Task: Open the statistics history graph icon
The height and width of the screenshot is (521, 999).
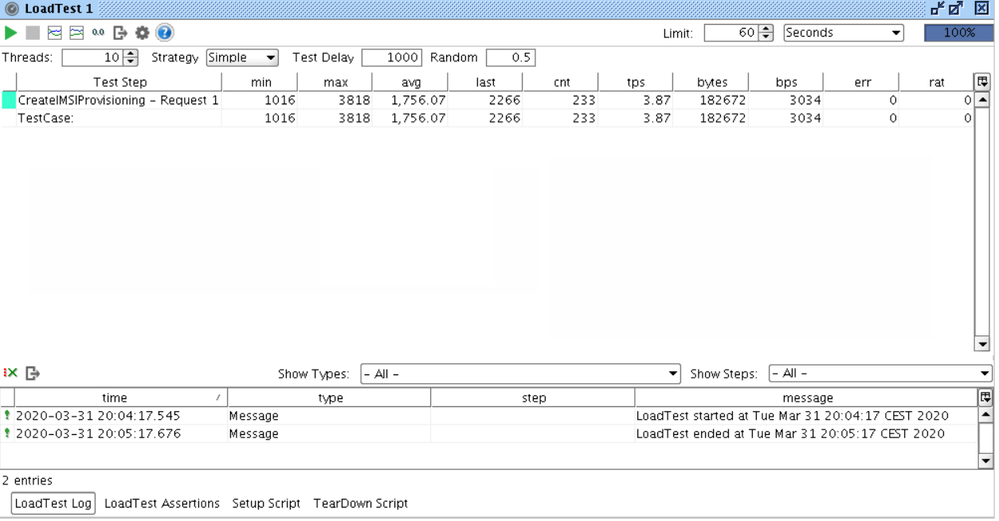Action: (76, 33)
